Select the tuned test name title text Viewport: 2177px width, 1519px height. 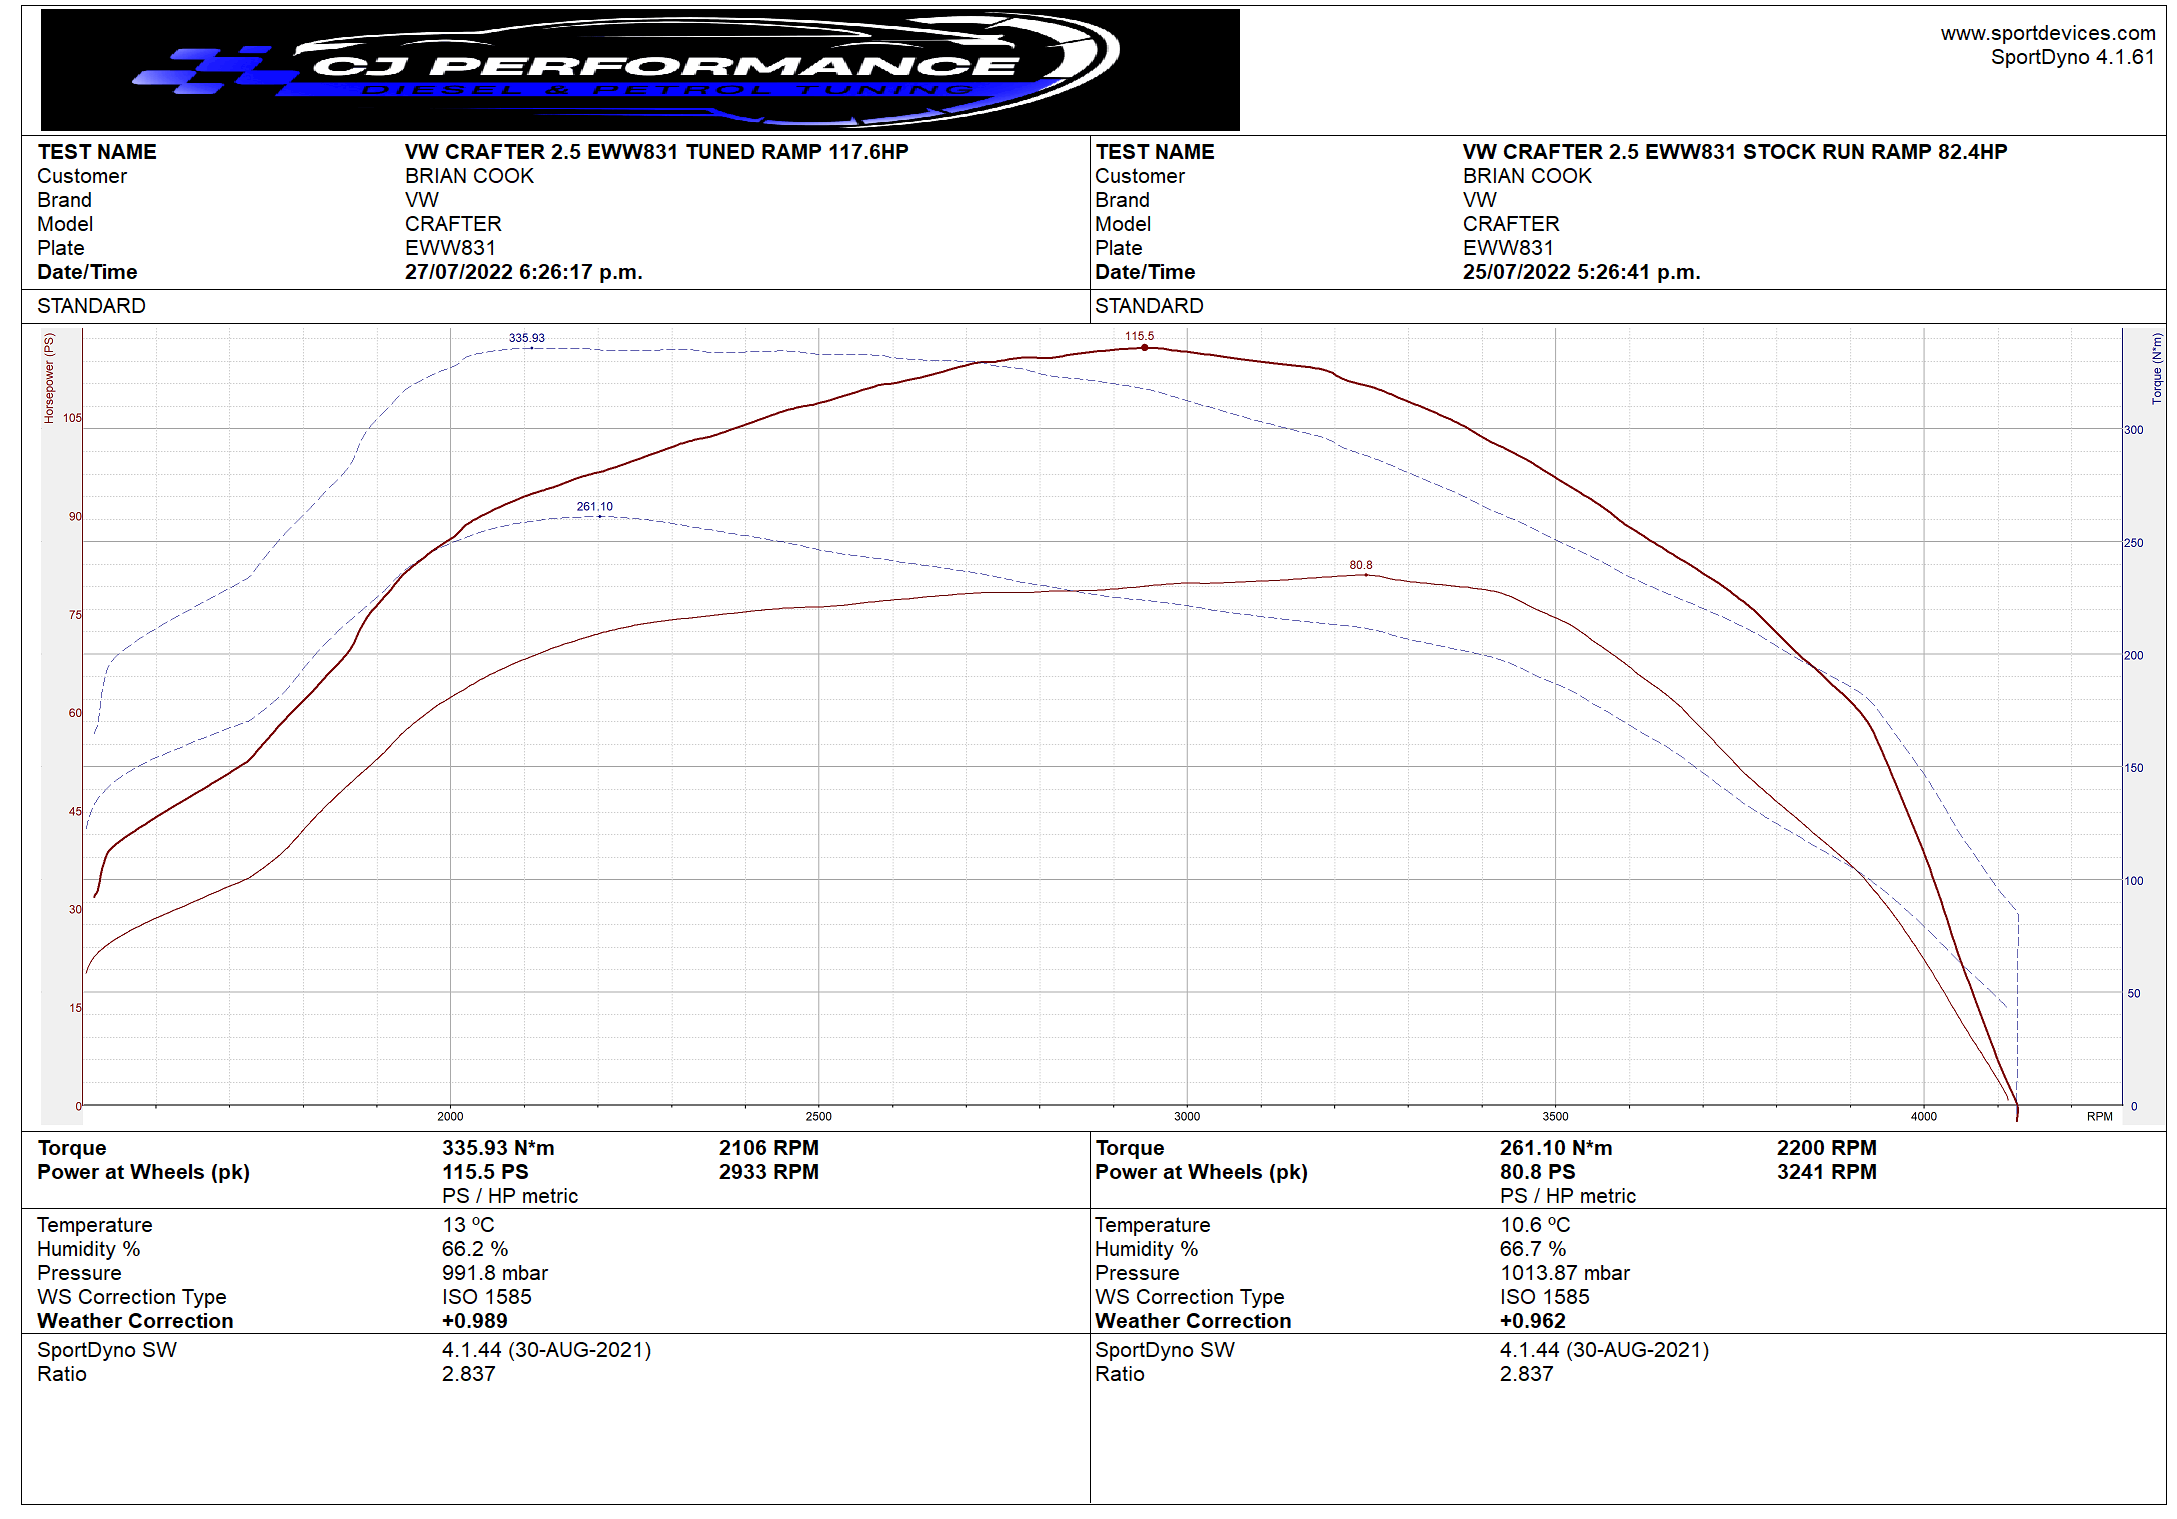(x=656, y=152)
